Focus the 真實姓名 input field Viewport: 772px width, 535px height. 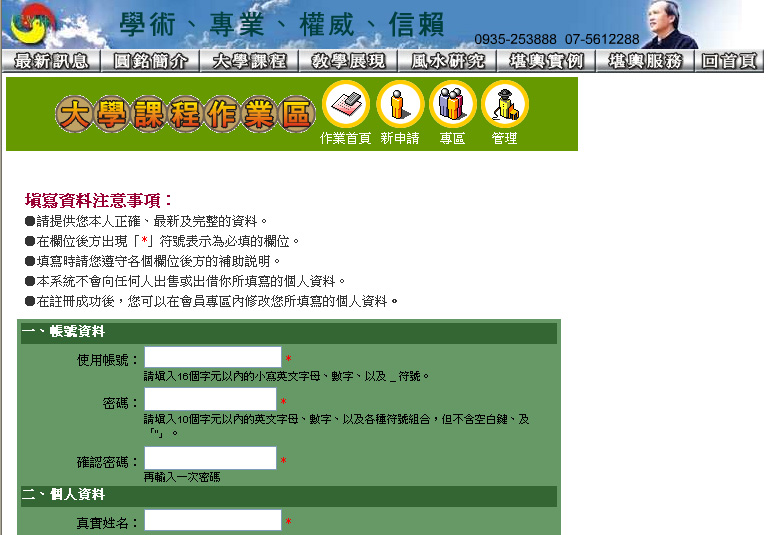click(213, 520)
